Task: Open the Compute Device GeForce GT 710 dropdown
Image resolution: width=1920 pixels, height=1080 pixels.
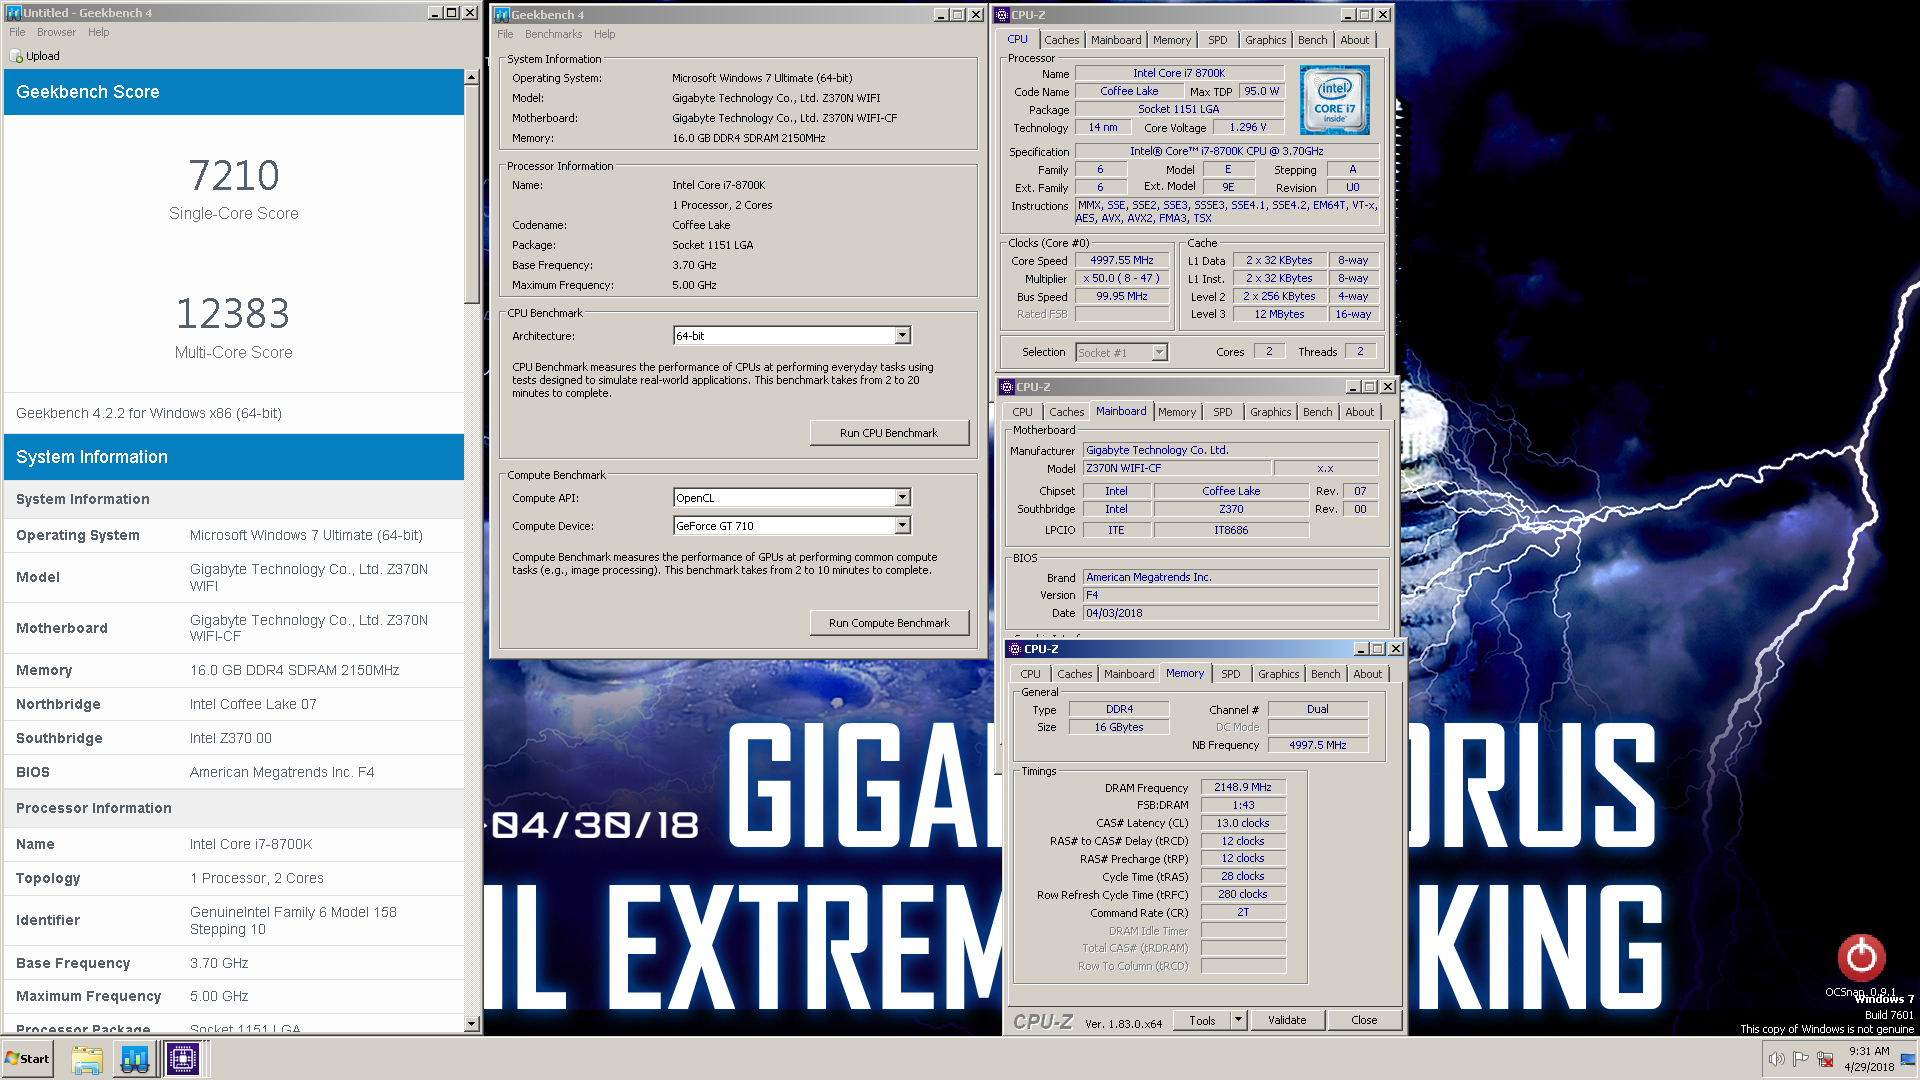Action: pyautogui.click(x=902, y=526)
